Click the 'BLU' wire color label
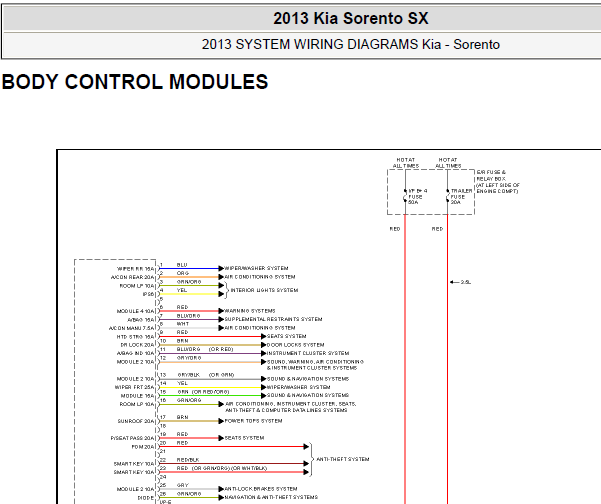601x504 pixels. point(182,265)
